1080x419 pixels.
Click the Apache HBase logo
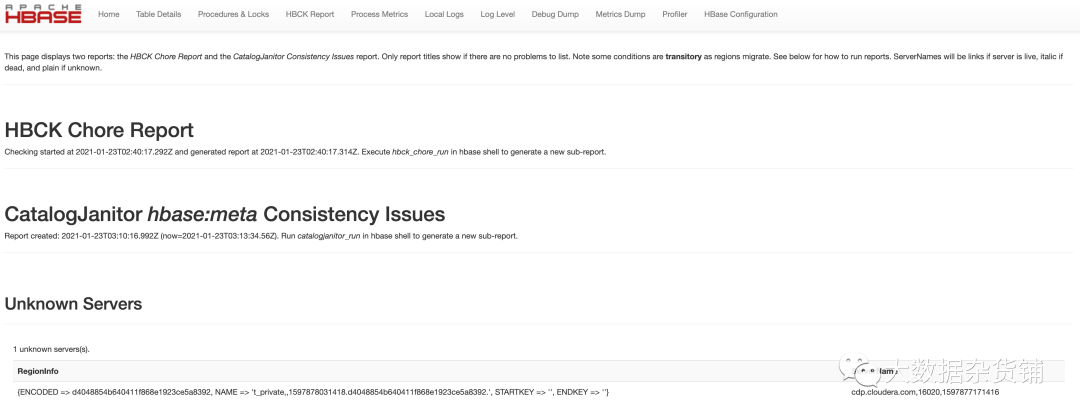point(43,14)
